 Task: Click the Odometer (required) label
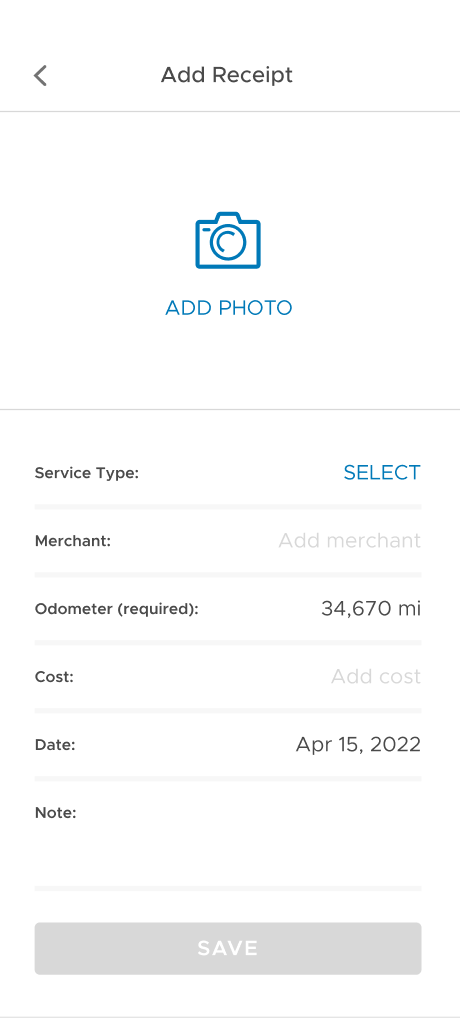(116, 609)
